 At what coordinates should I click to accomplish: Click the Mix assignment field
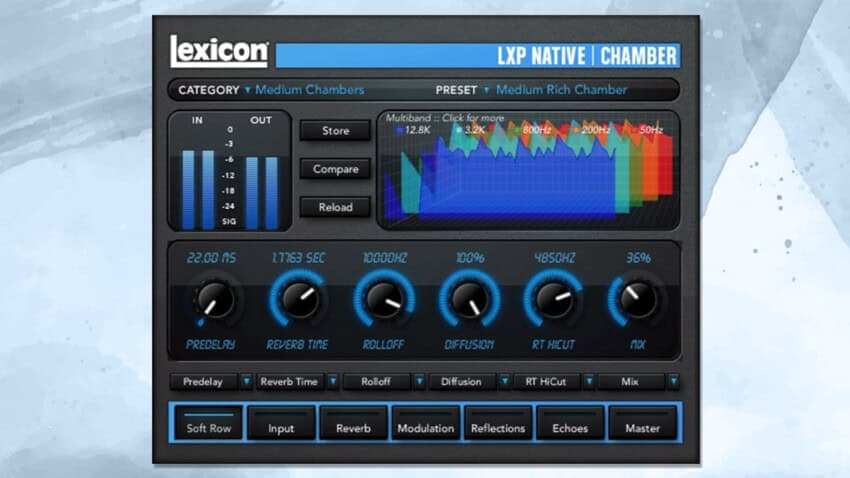click(x=631, y=382)
